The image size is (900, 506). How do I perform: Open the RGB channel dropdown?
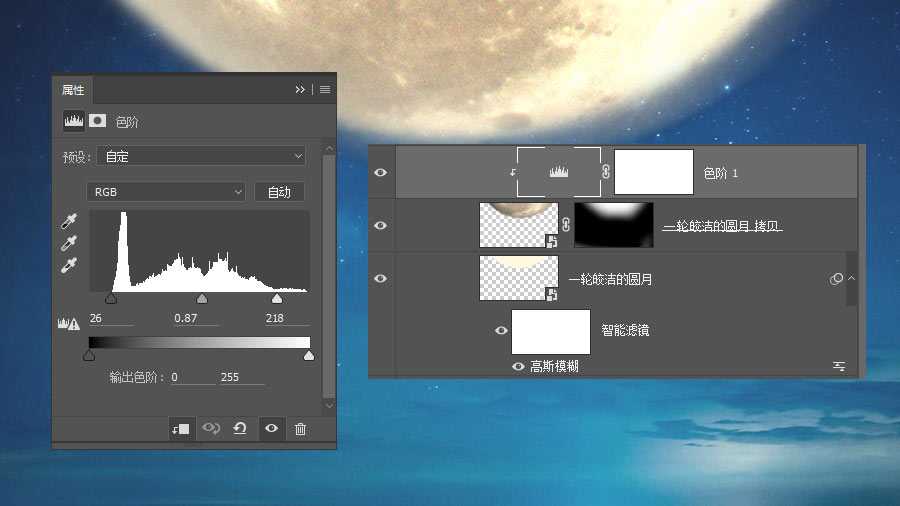(167, 191)
